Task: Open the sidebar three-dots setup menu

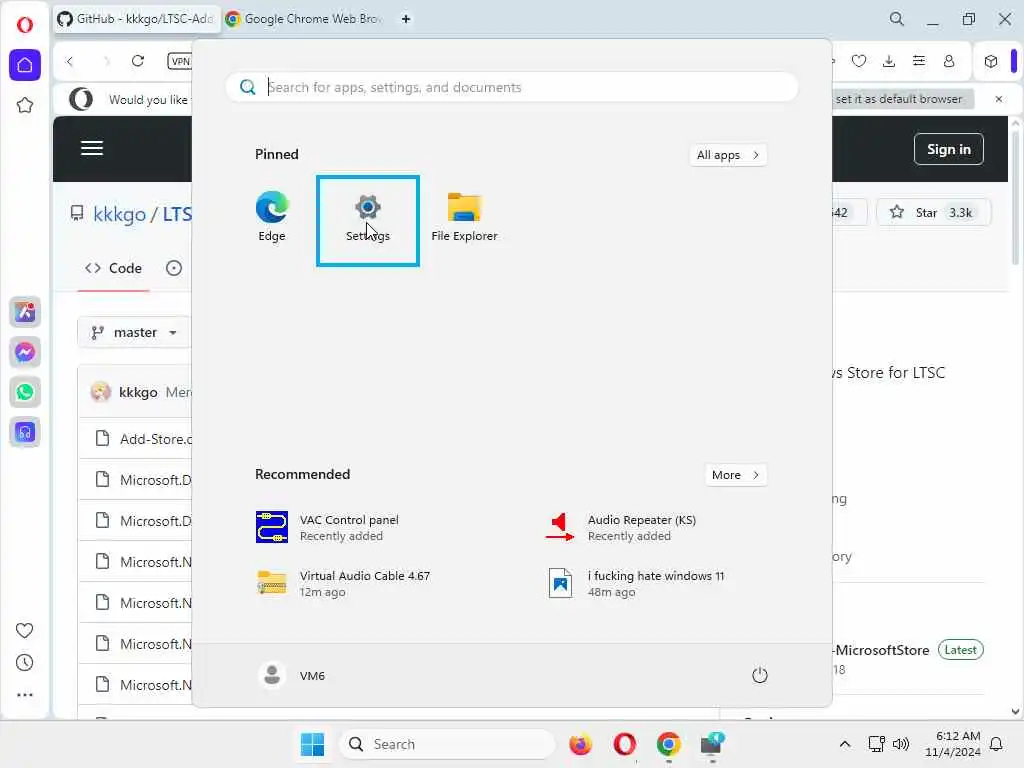Action: 24,695
